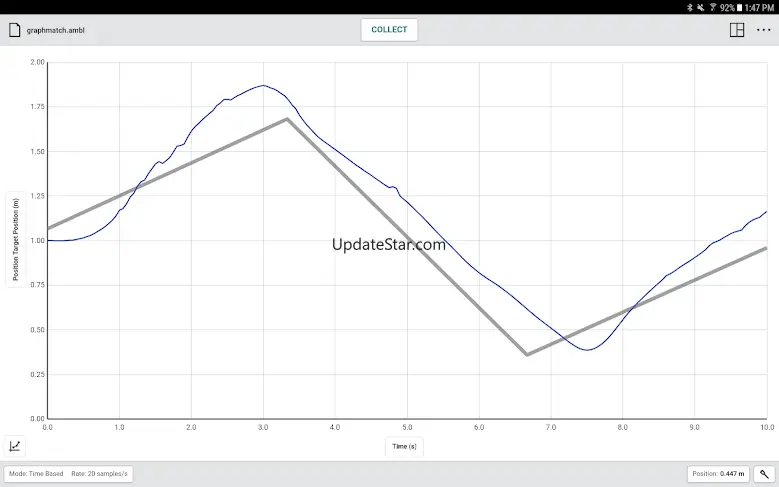
Task: Tap the 3.0 x-axis tick label
Action: tap(263, 427)
